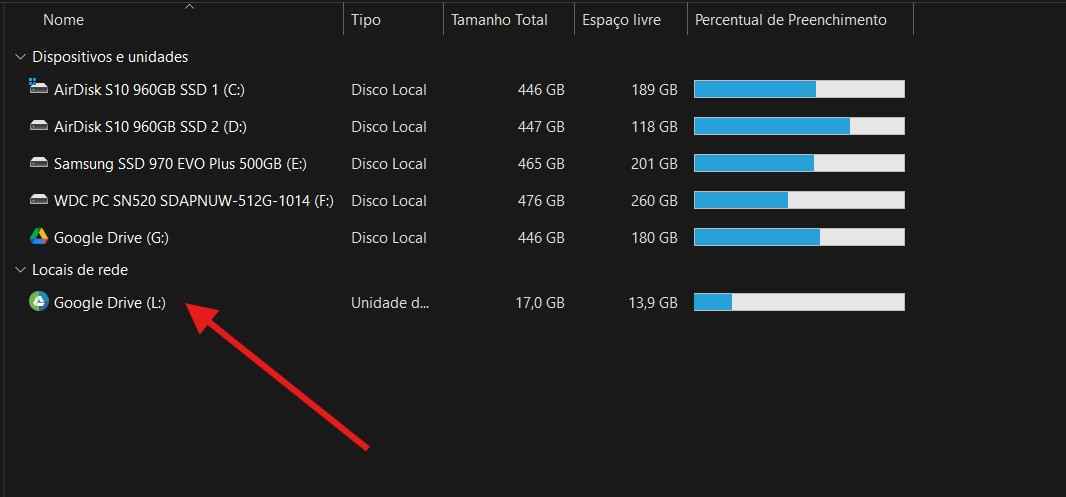Click the sort arrow above the Nome column

click(189, 6)
